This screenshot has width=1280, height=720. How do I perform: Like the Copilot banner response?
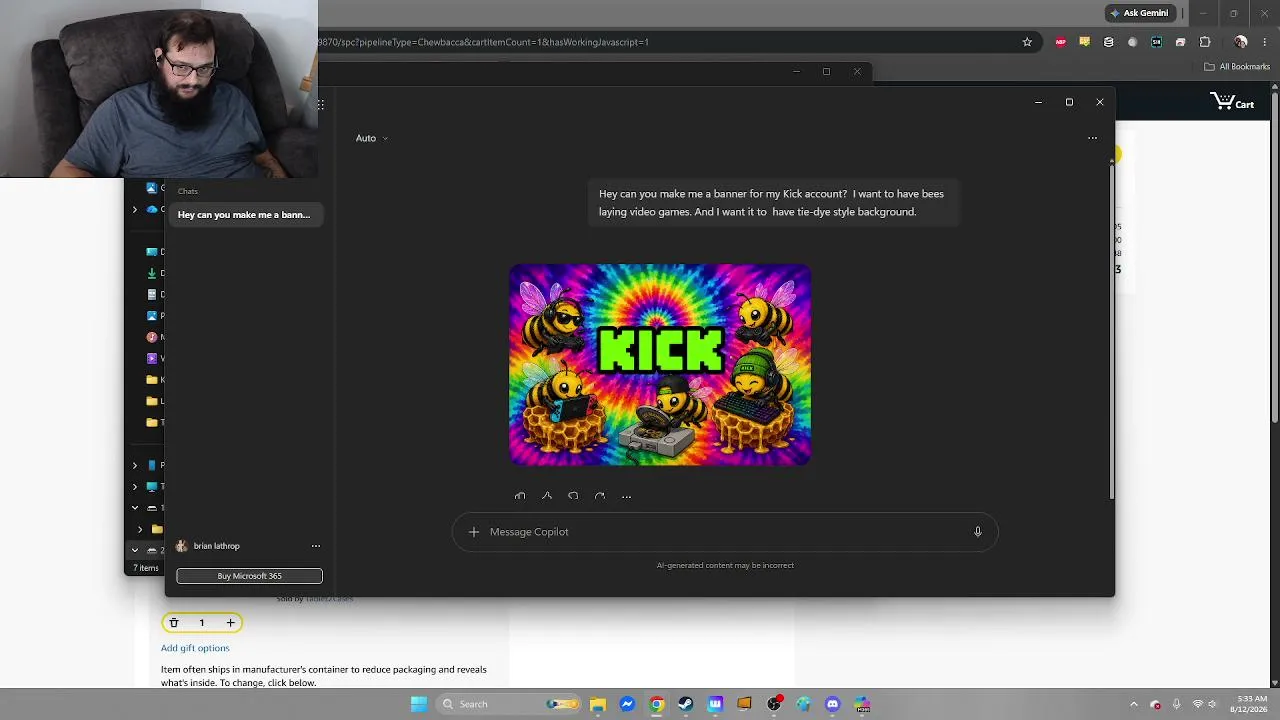tap(520, 496)
